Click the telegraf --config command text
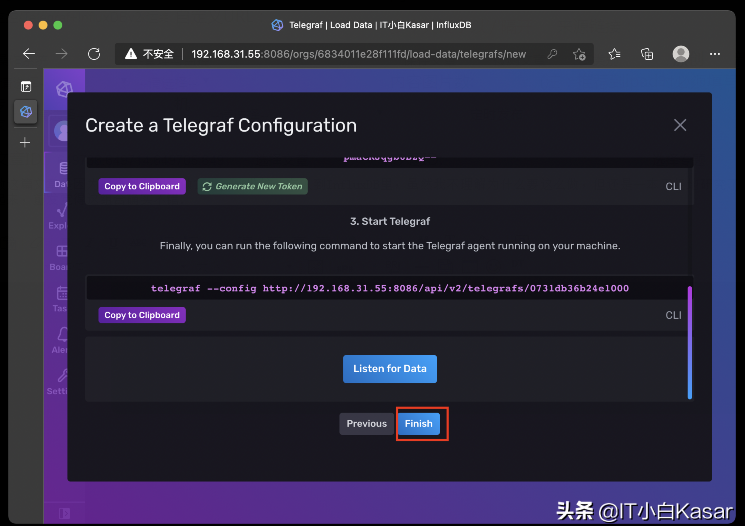This screenshot has width=745, height=526. coord(390,288)
